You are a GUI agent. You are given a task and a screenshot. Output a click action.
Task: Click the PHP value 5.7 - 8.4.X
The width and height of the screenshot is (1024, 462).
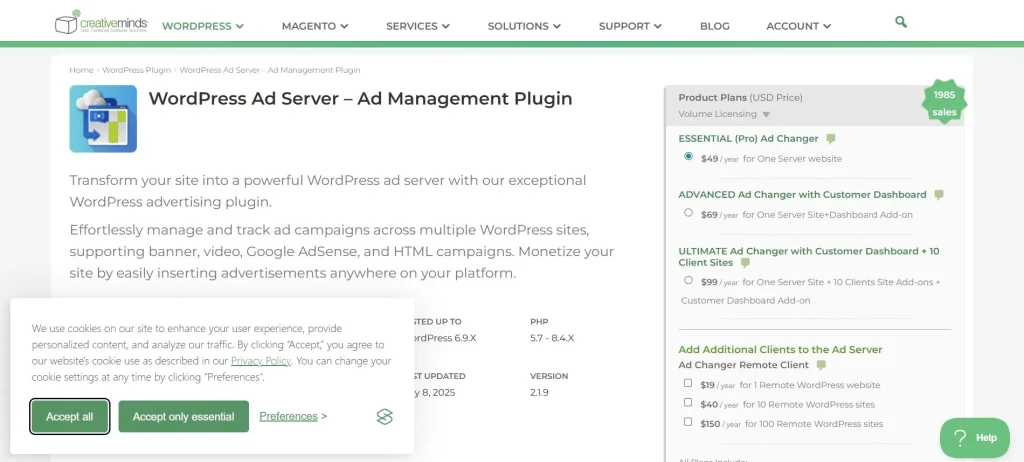(552, 338)
